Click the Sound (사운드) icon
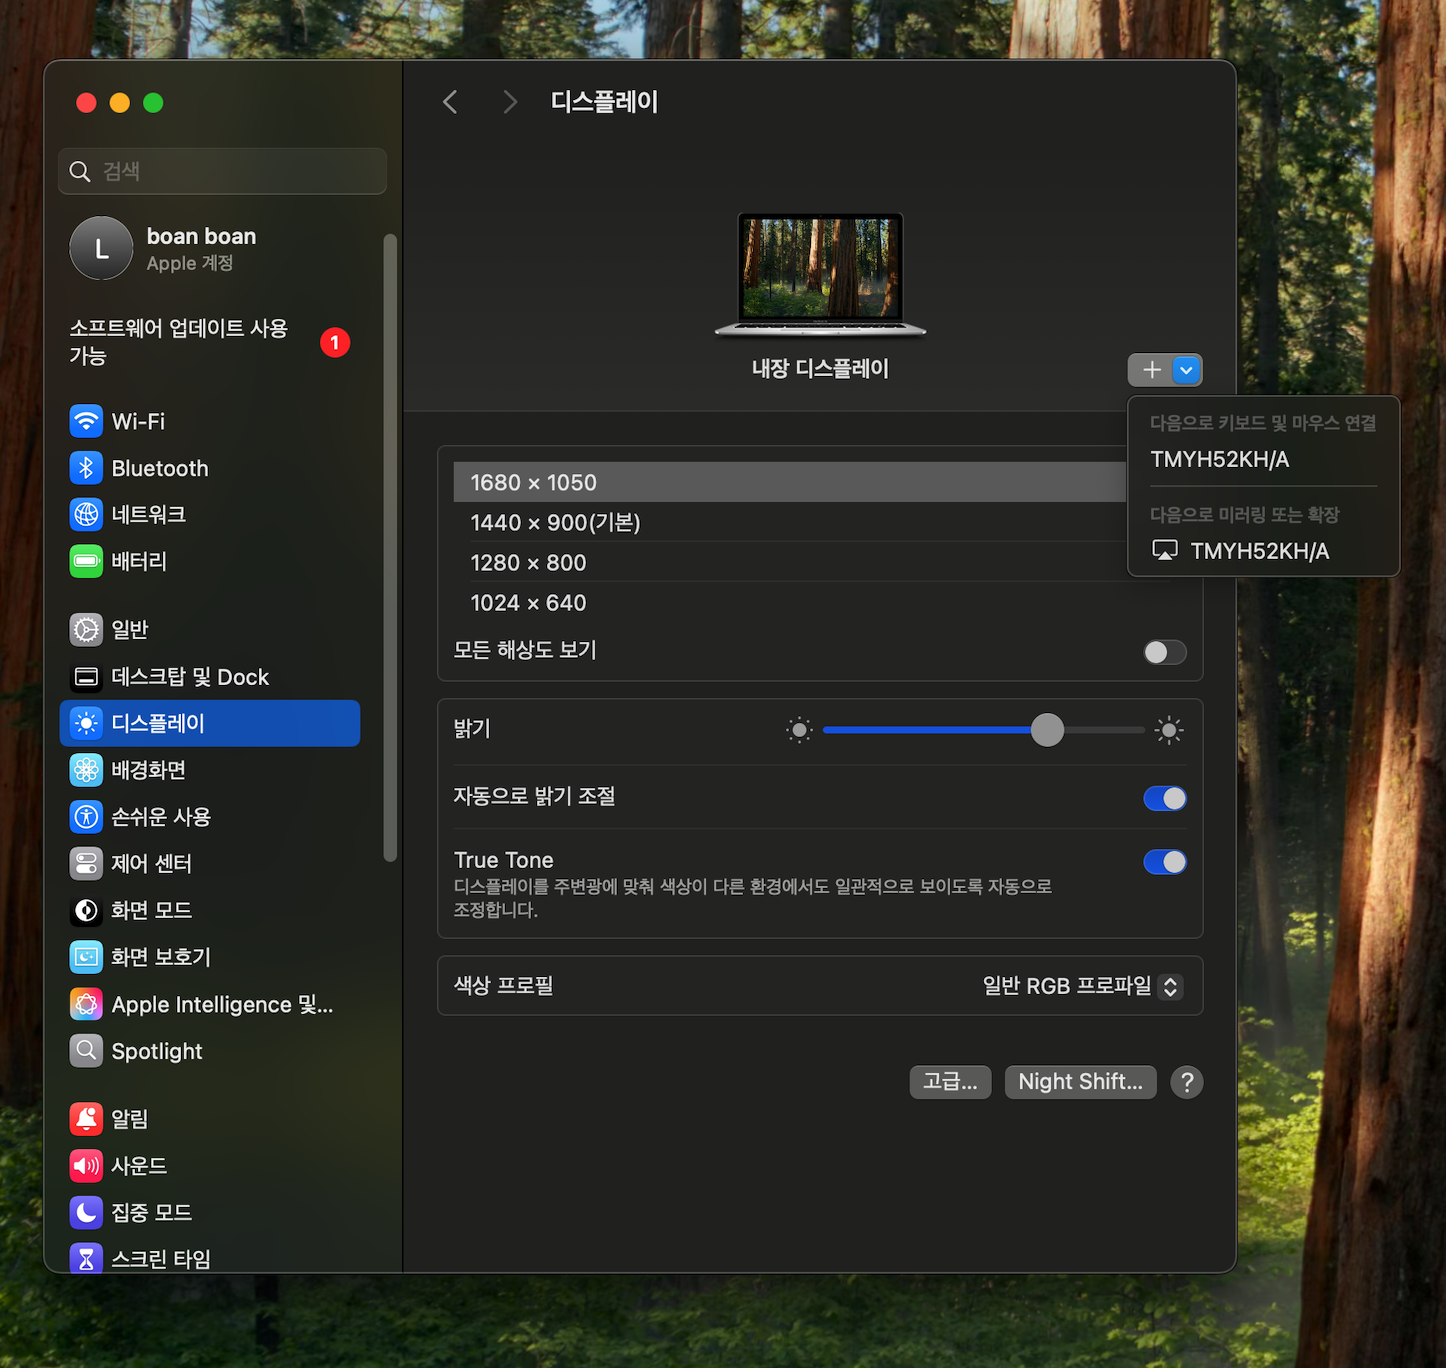 click(87, 1165)
